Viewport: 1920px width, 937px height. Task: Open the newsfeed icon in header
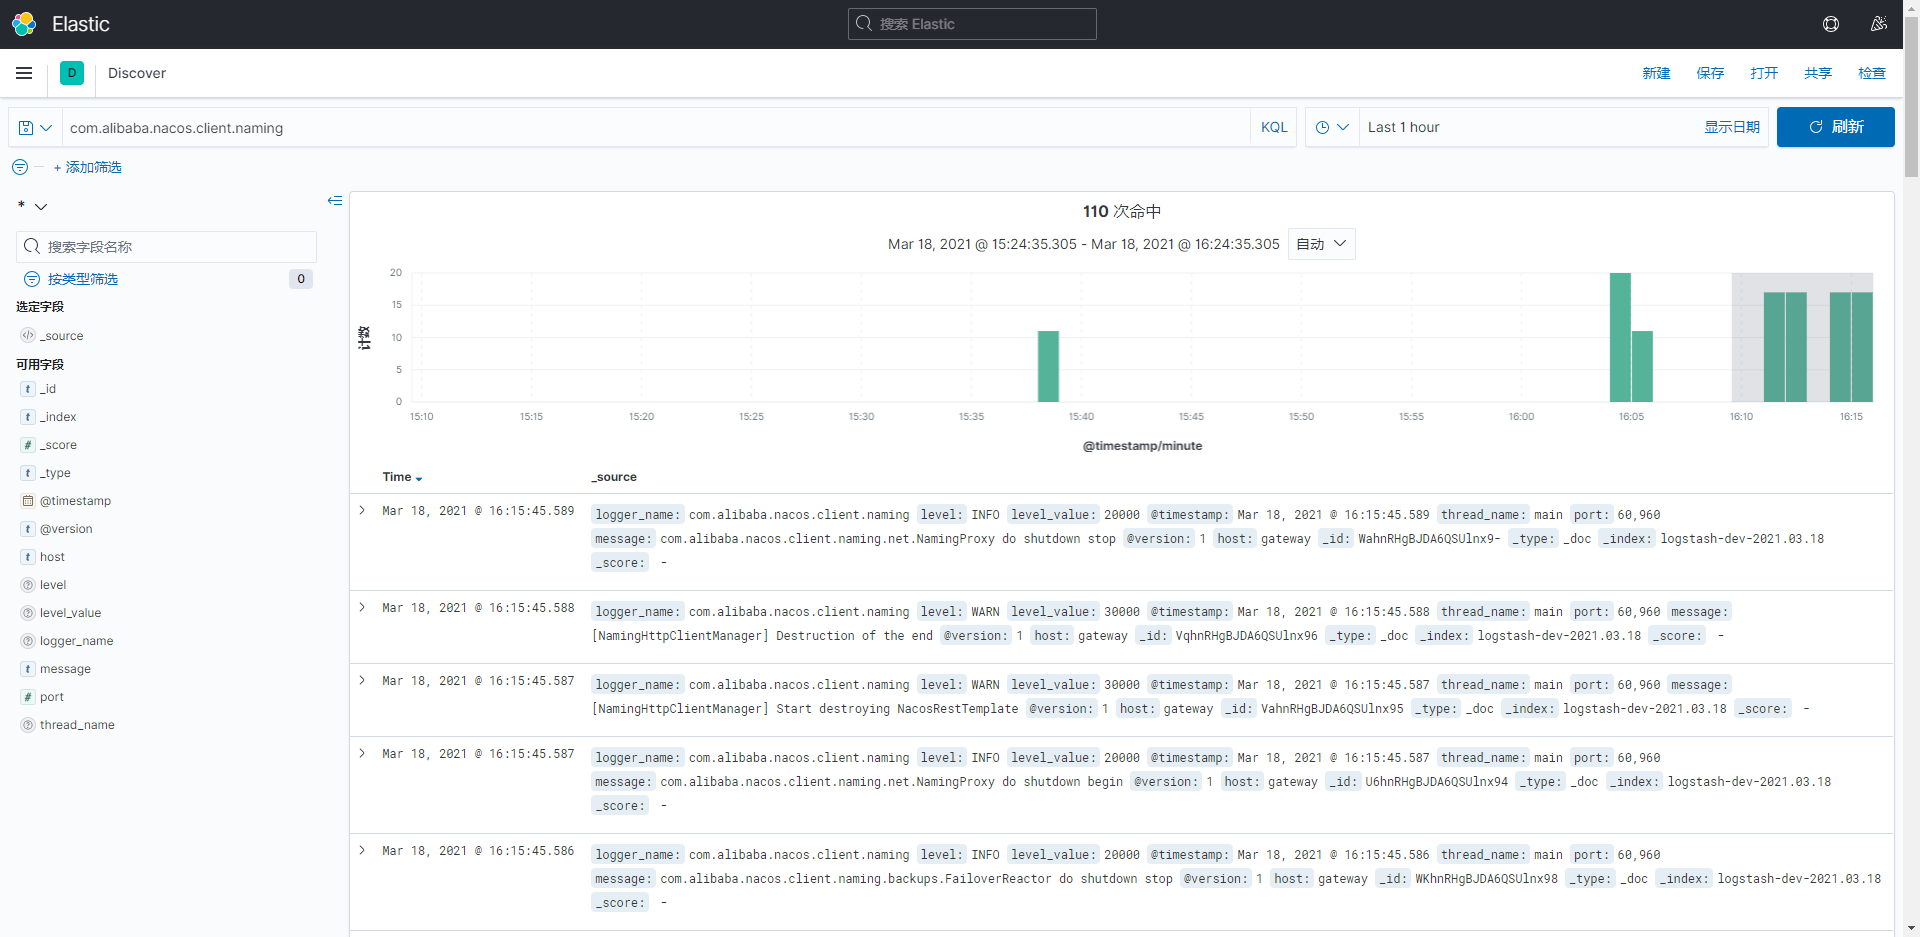click(x=1879, y=24)
